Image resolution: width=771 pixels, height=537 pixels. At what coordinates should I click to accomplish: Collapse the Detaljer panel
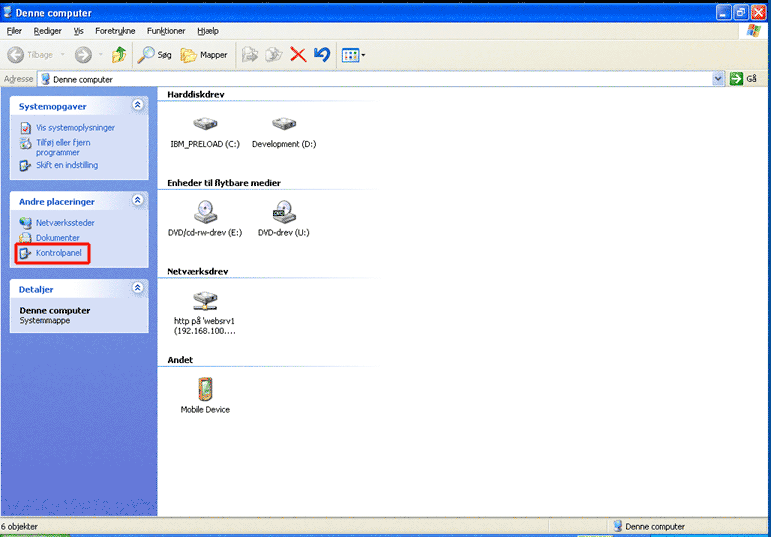[138, 288]
